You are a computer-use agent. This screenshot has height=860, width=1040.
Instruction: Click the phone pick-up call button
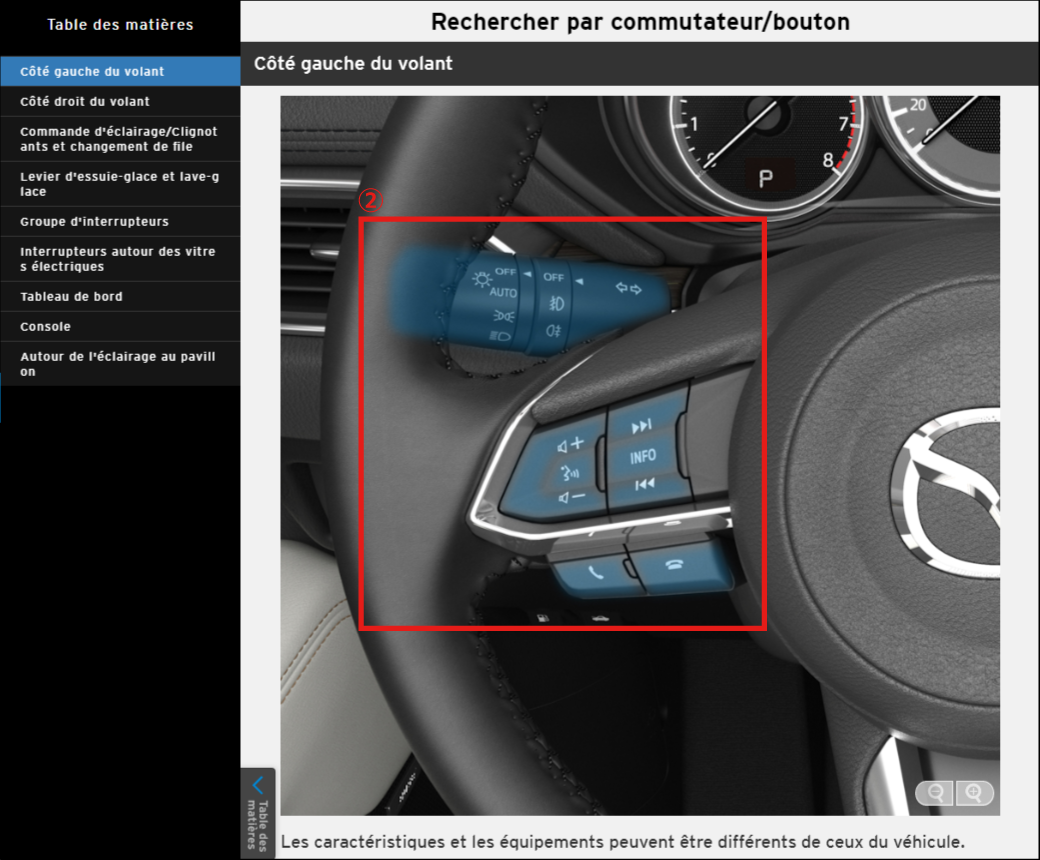(x=596, y=574)
